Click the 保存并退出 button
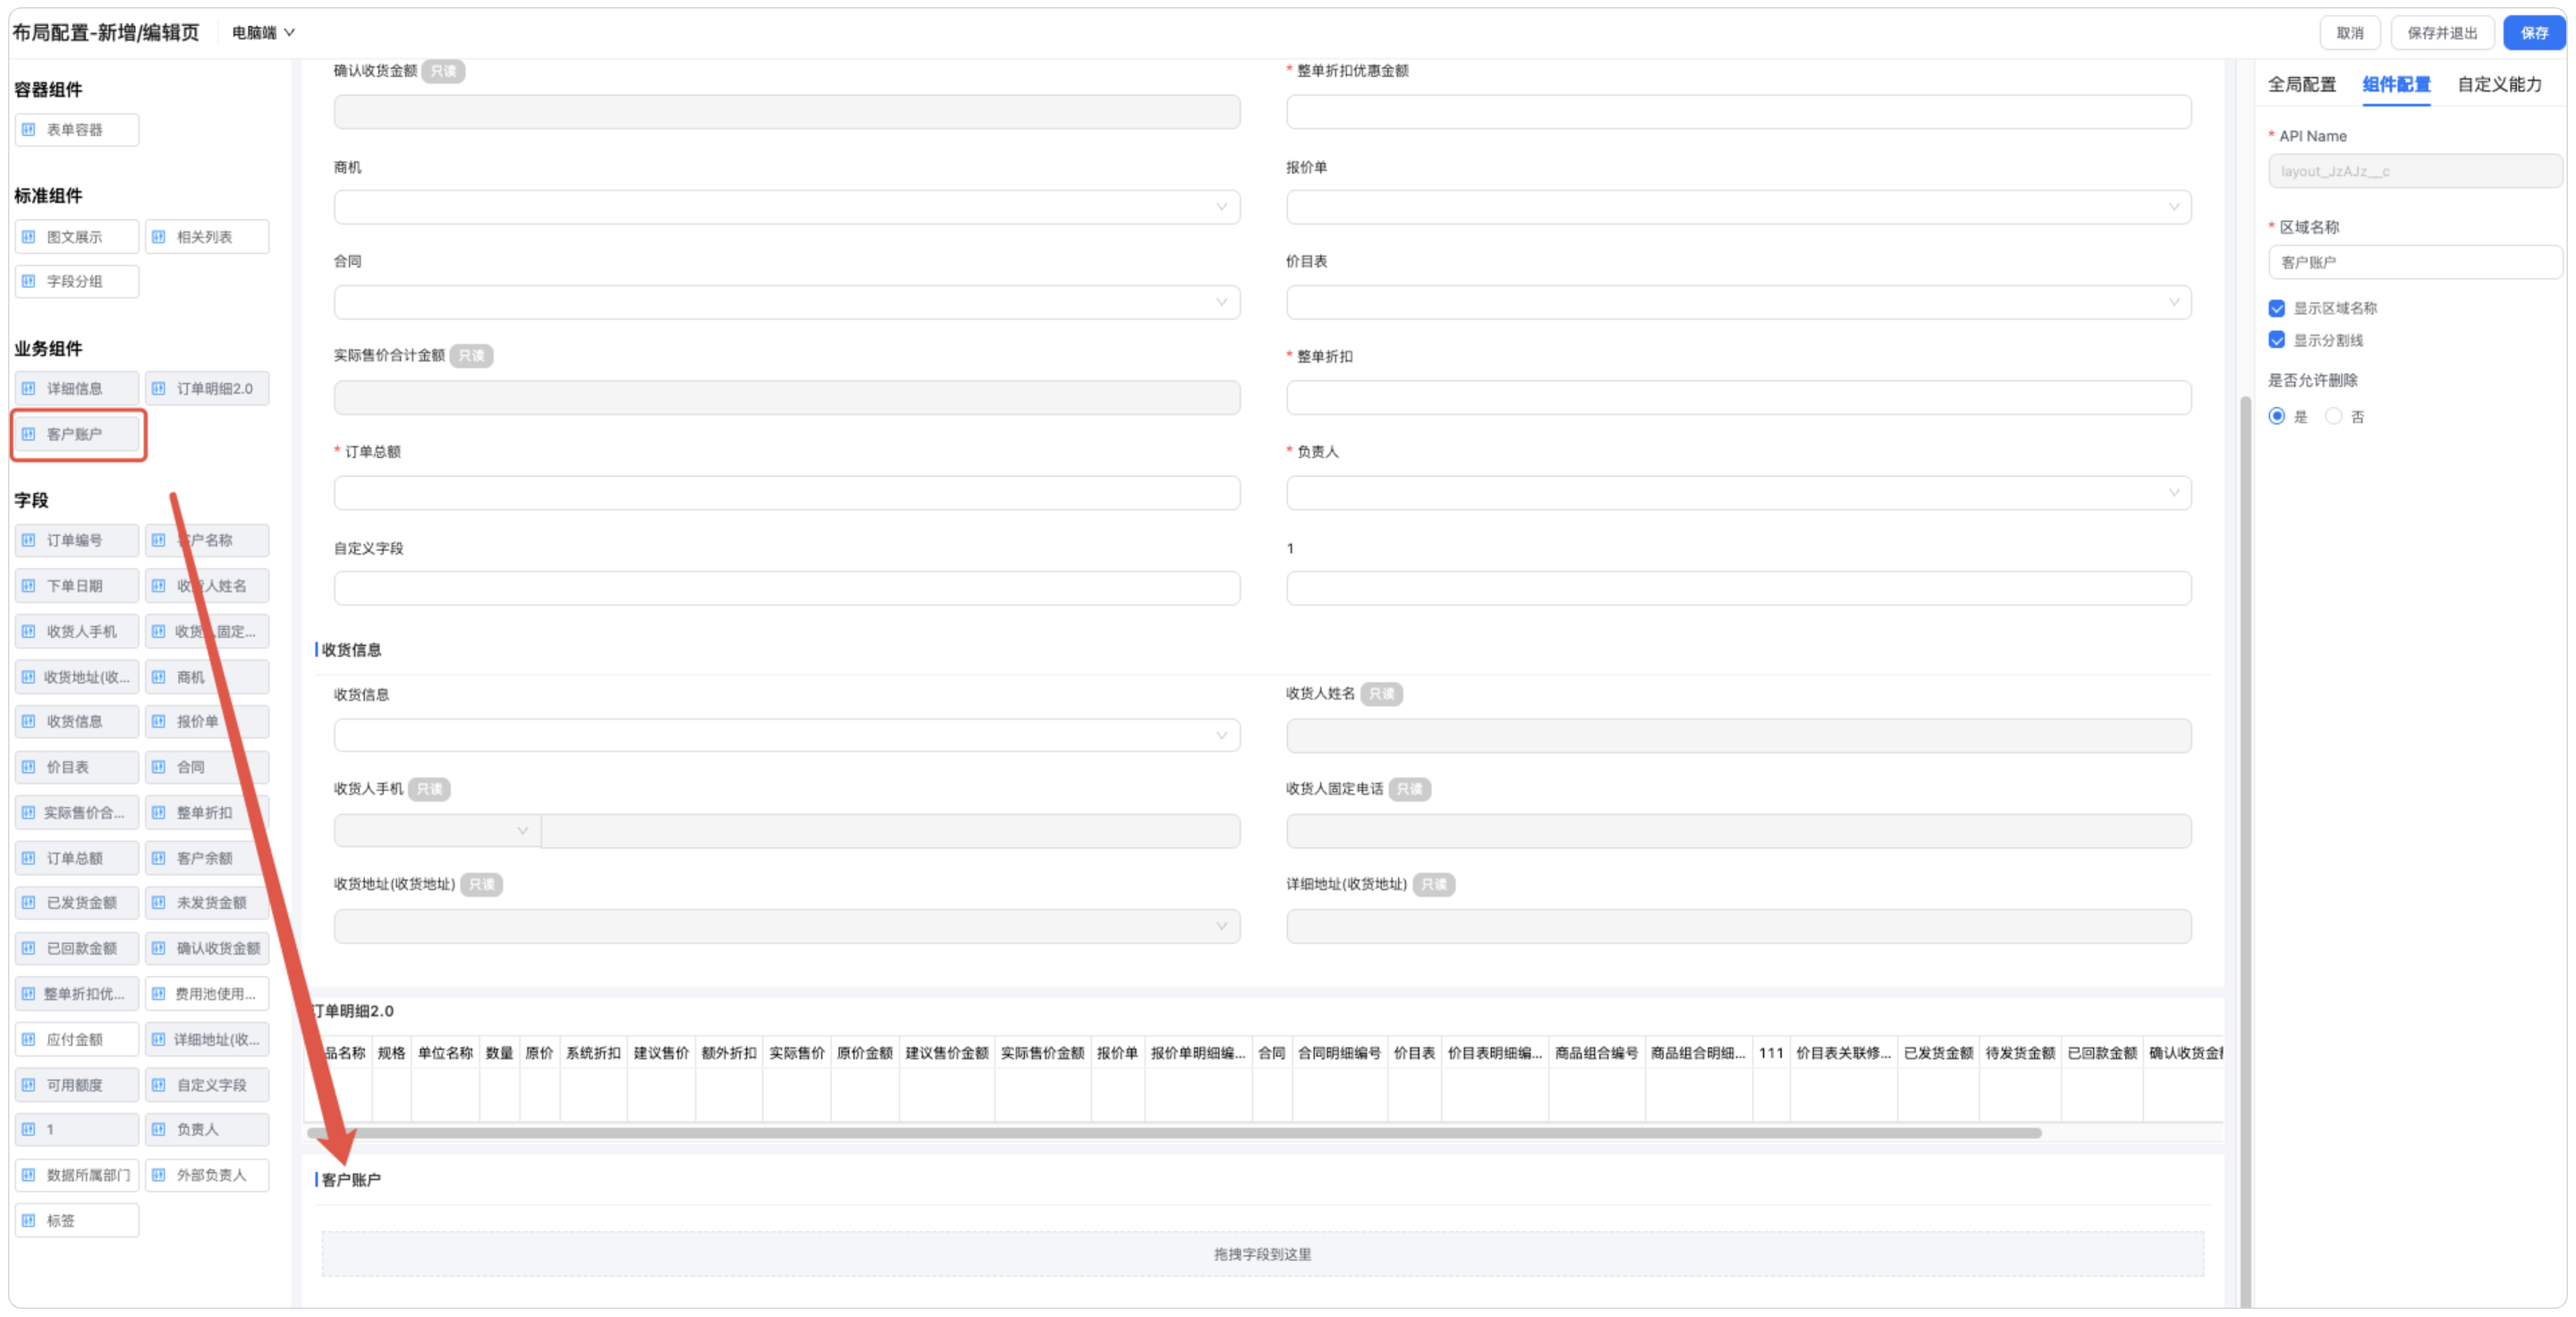 (2441, 33)
